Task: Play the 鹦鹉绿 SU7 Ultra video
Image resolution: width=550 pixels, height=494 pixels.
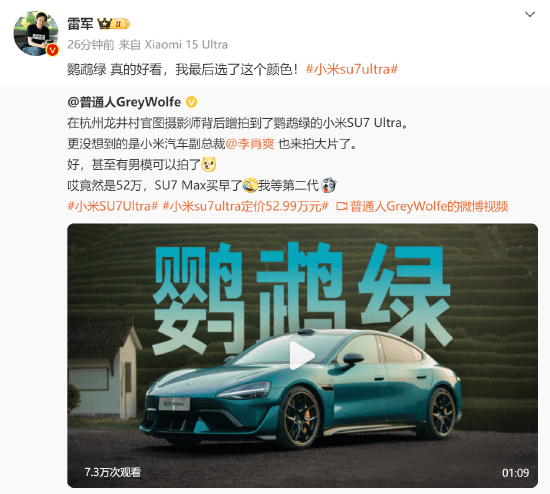Action: (x=302, y=355)
